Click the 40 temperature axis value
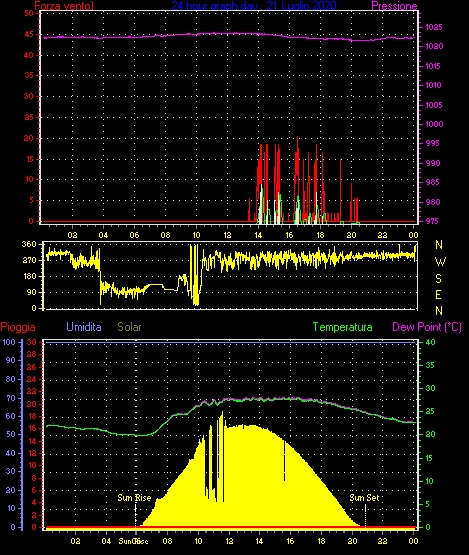The image size is (469, 555). tap(430, 342)
